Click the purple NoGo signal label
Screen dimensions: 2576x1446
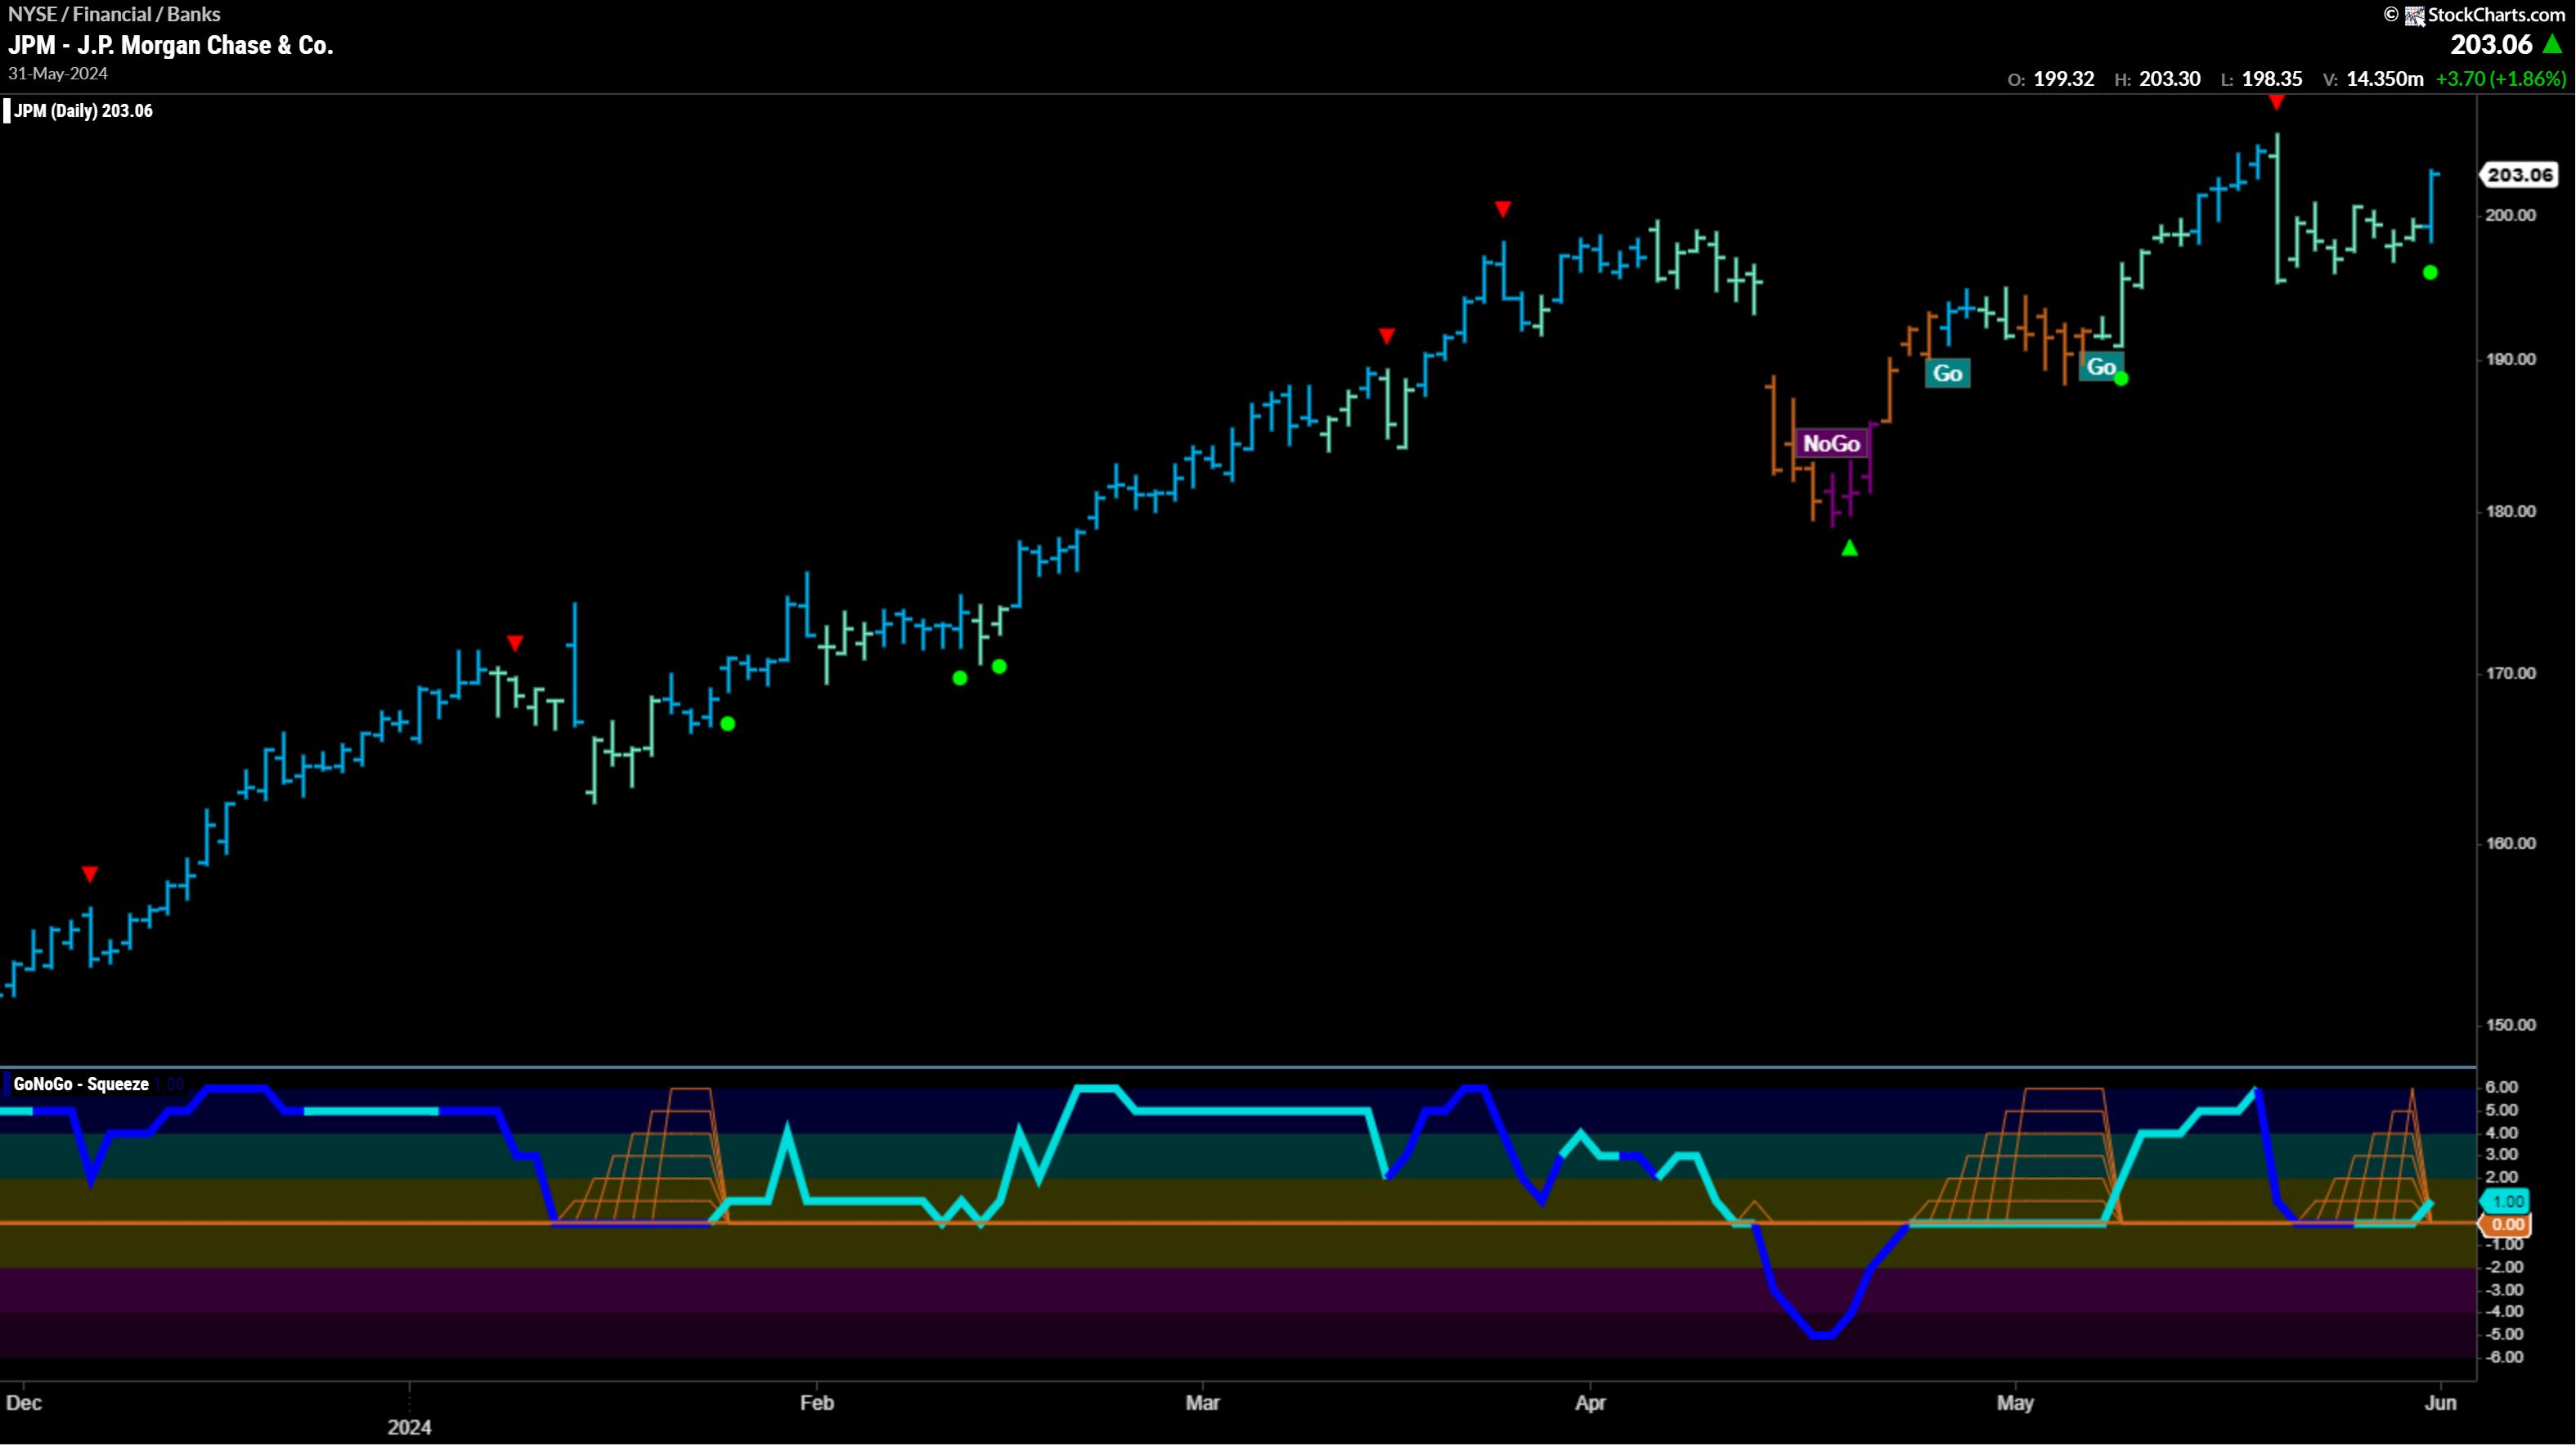(x=1831, y=443)
